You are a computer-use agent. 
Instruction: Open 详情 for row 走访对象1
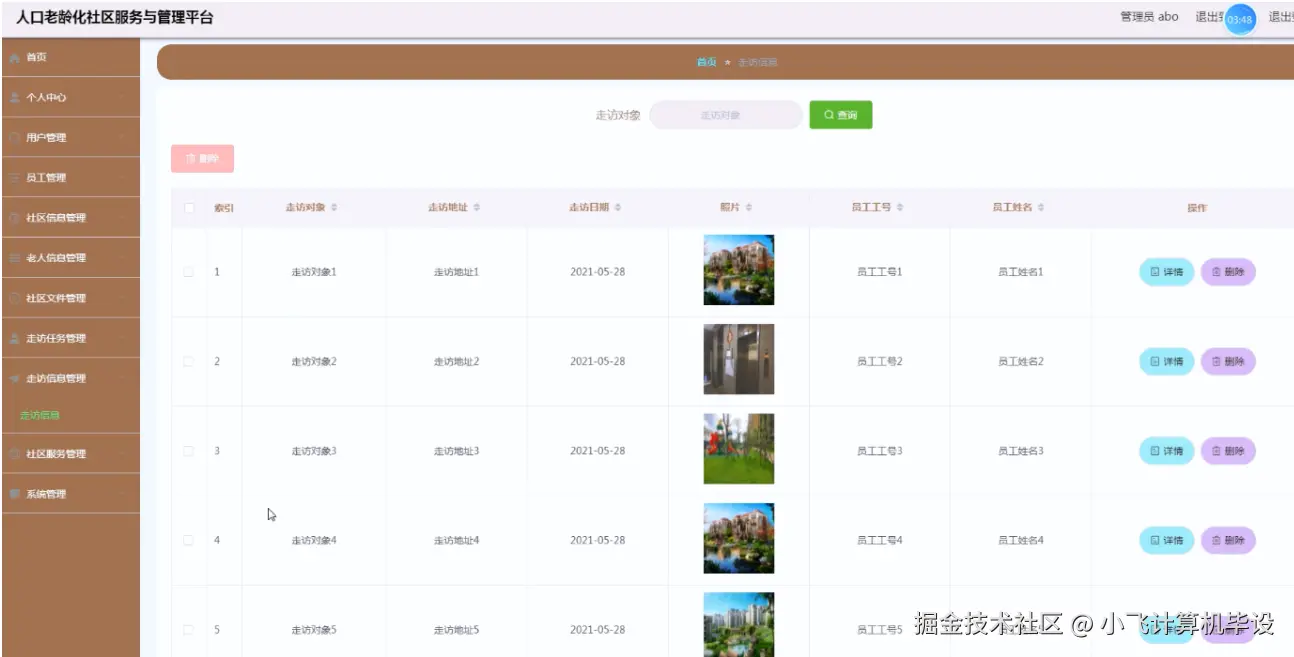click(1167, 272)
